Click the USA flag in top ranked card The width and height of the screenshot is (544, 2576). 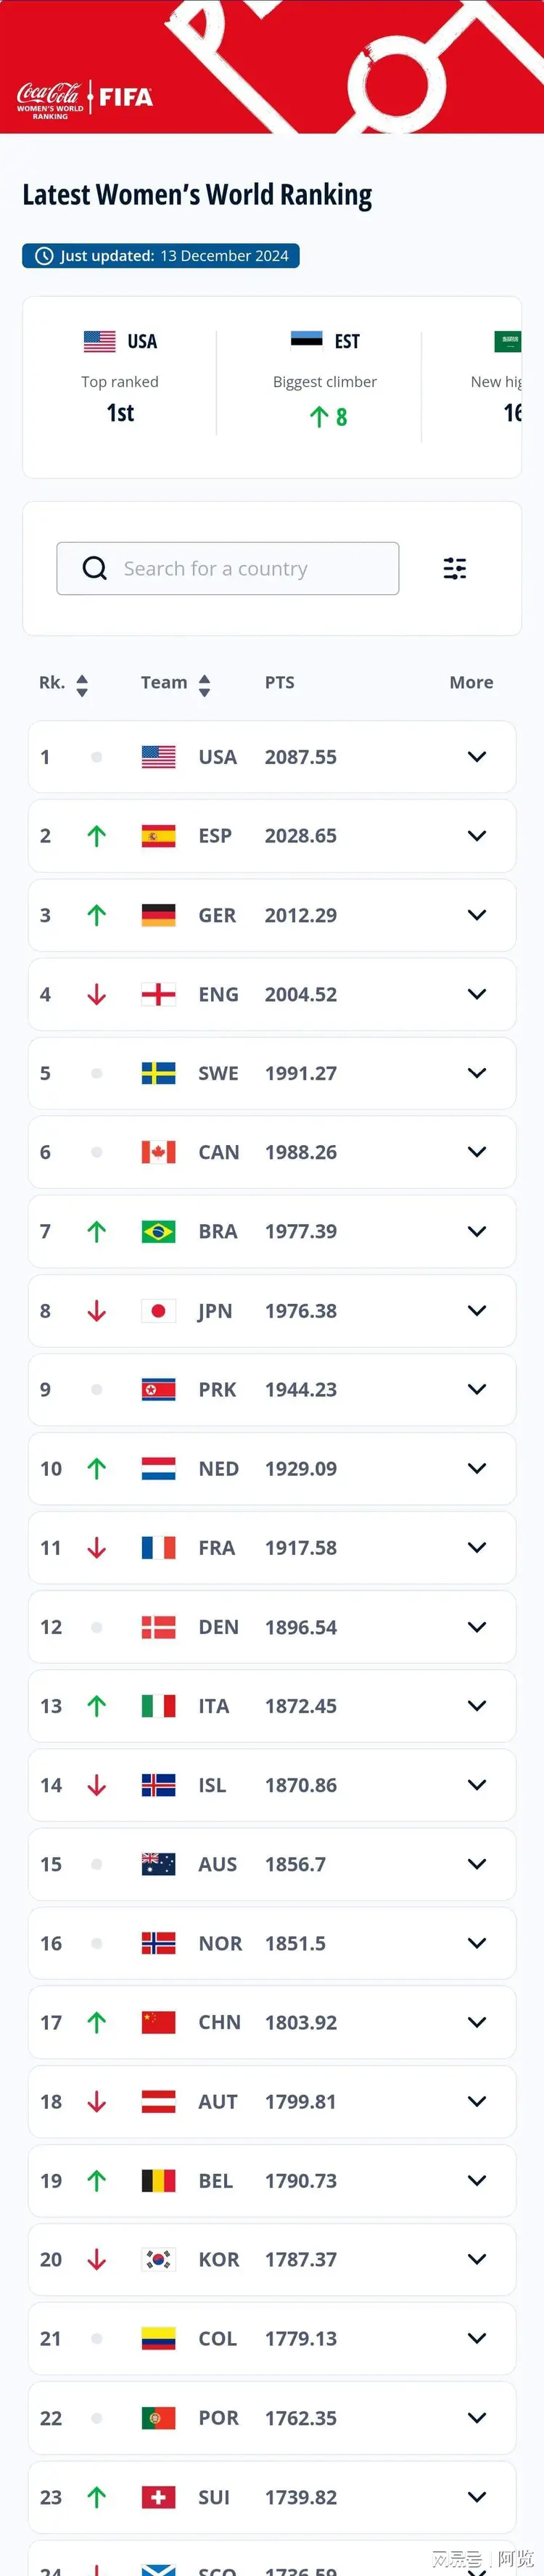coord(99,341)
